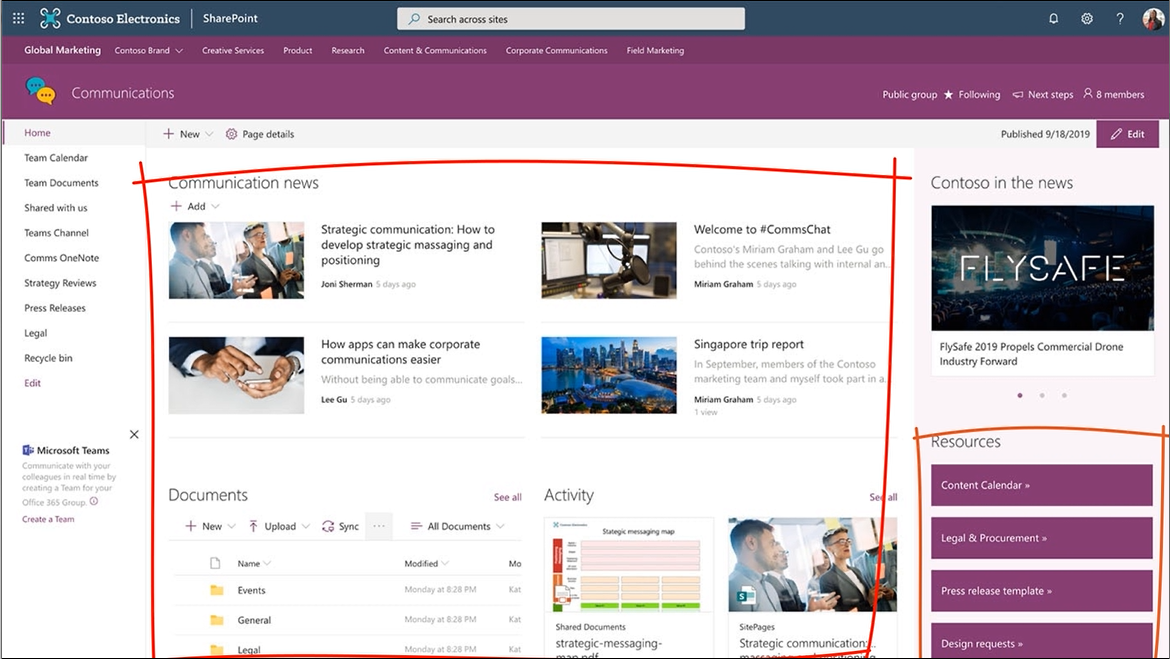The height and width of the screenshot is (659, 1170).
Task: Open the Singapore trip report thumbnail
Action: [x=609, y=375]
